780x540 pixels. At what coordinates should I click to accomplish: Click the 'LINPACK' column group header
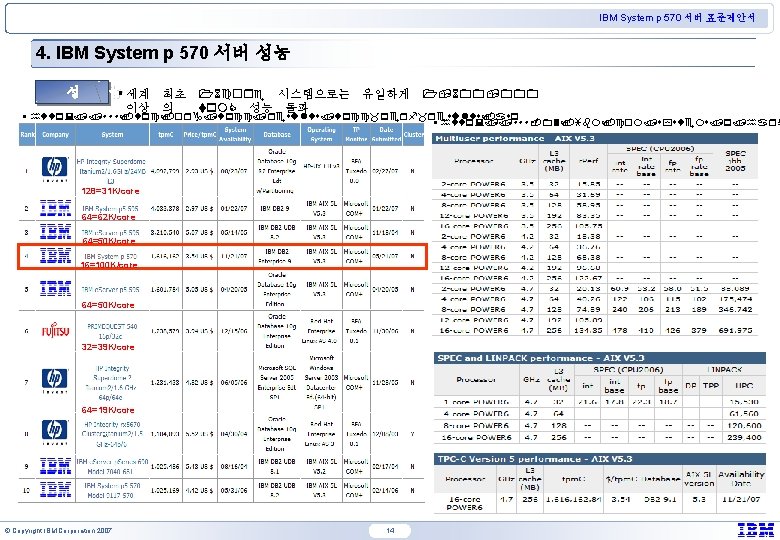pyautogui.click(x=724, y=369)
